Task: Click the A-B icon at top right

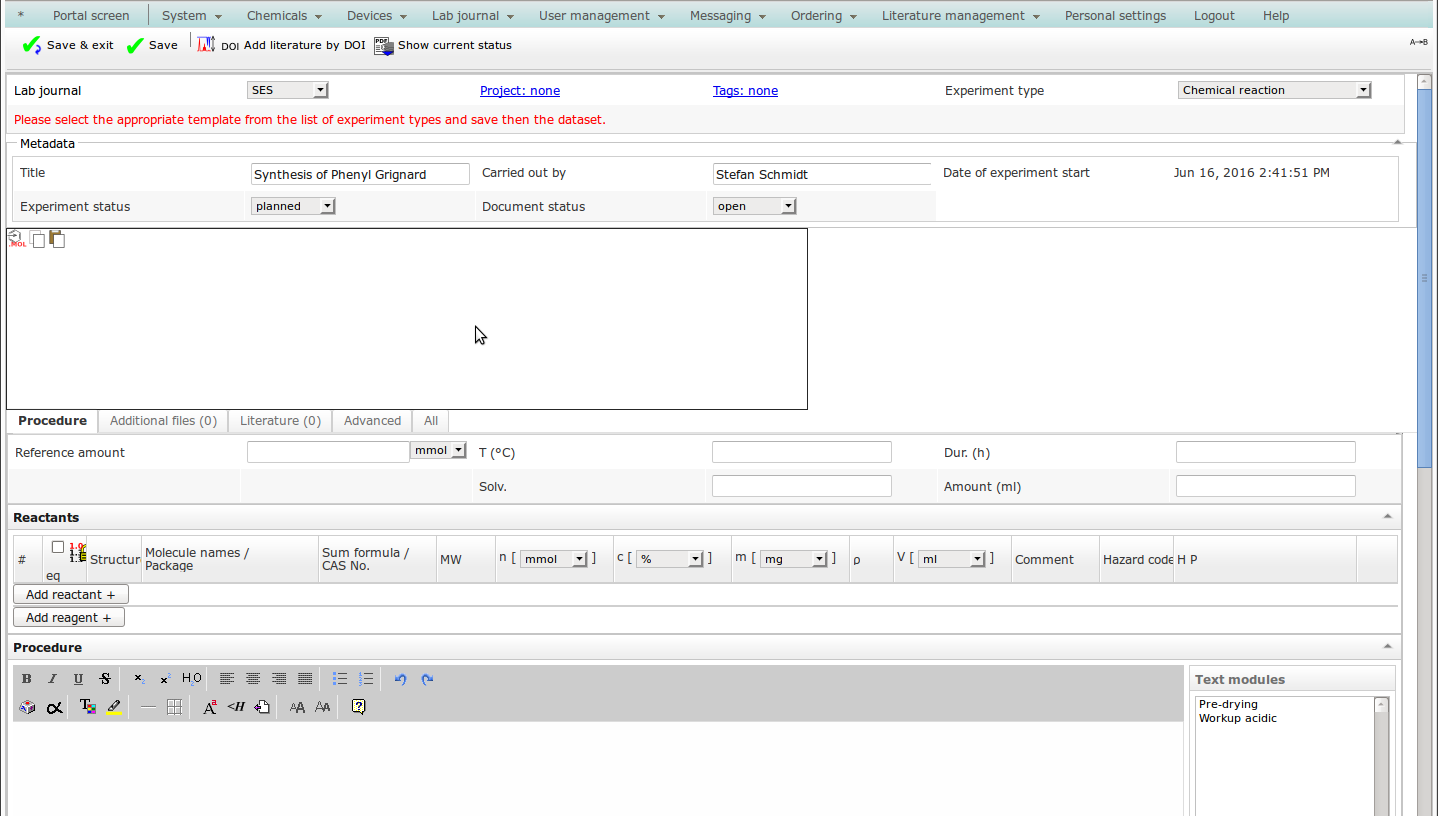Action: (1418, 42)
